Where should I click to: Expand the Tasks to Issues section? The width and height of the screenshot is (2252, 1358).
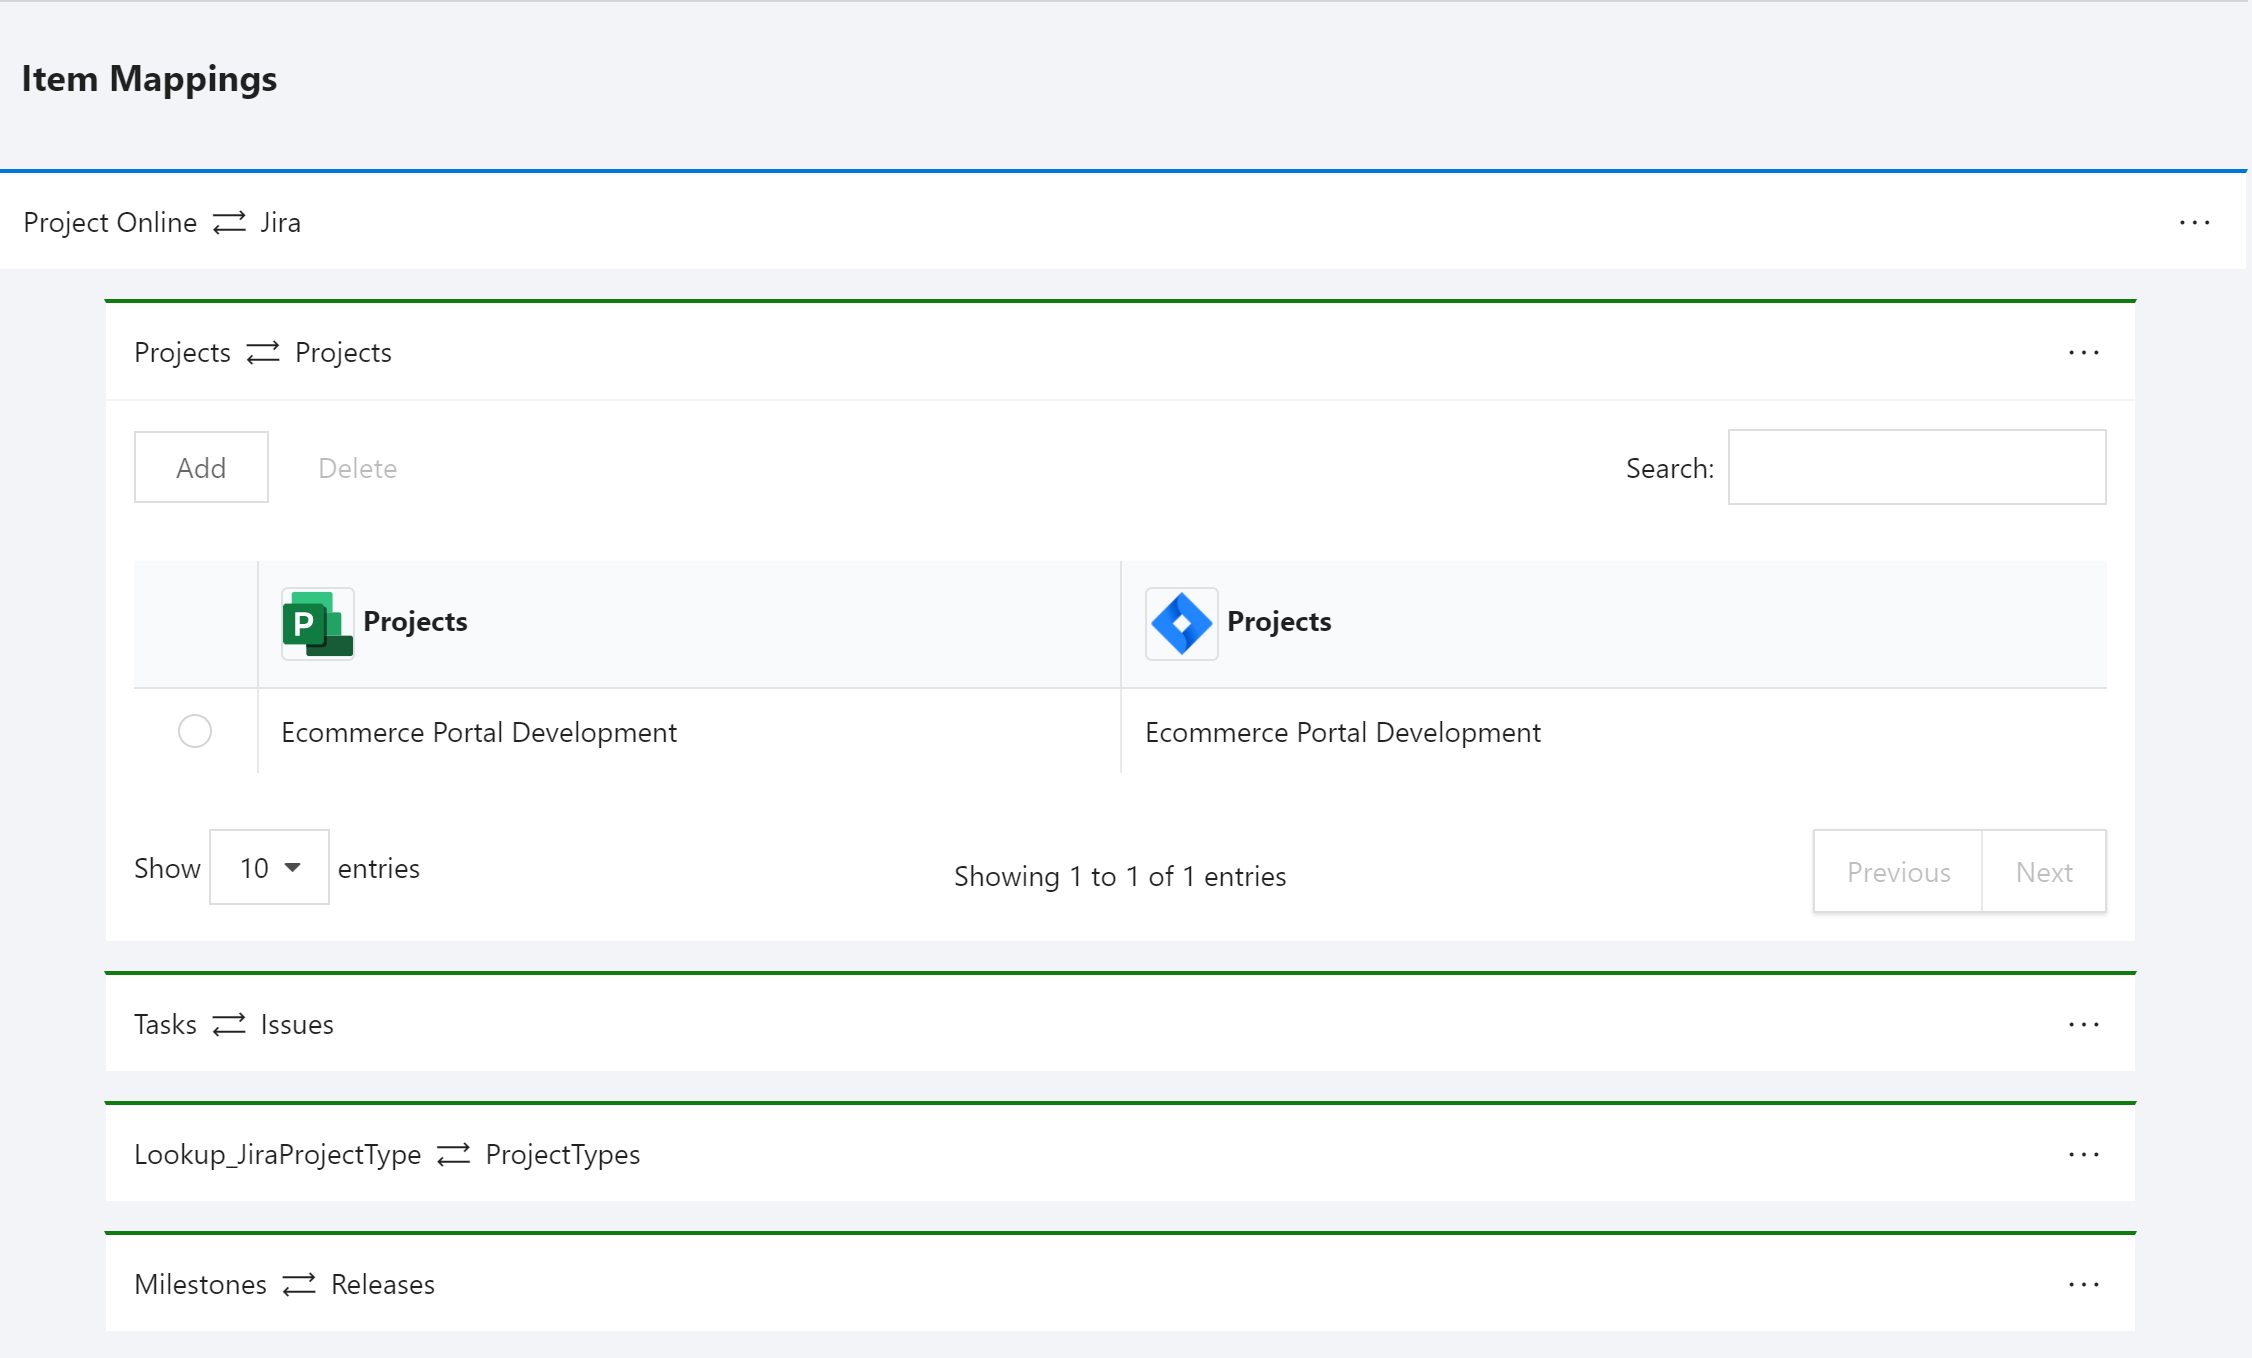point(234,1024)
